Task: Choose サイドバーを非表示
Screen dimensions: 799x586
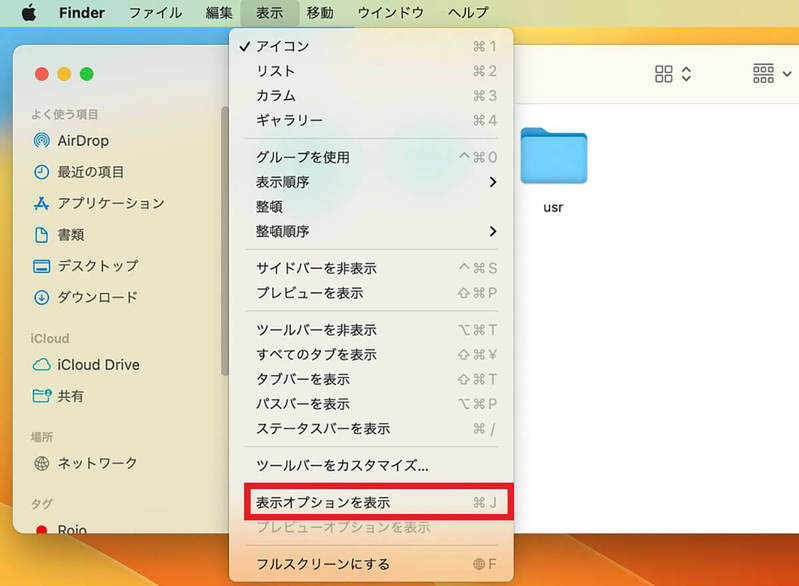Action: (371, 268)
